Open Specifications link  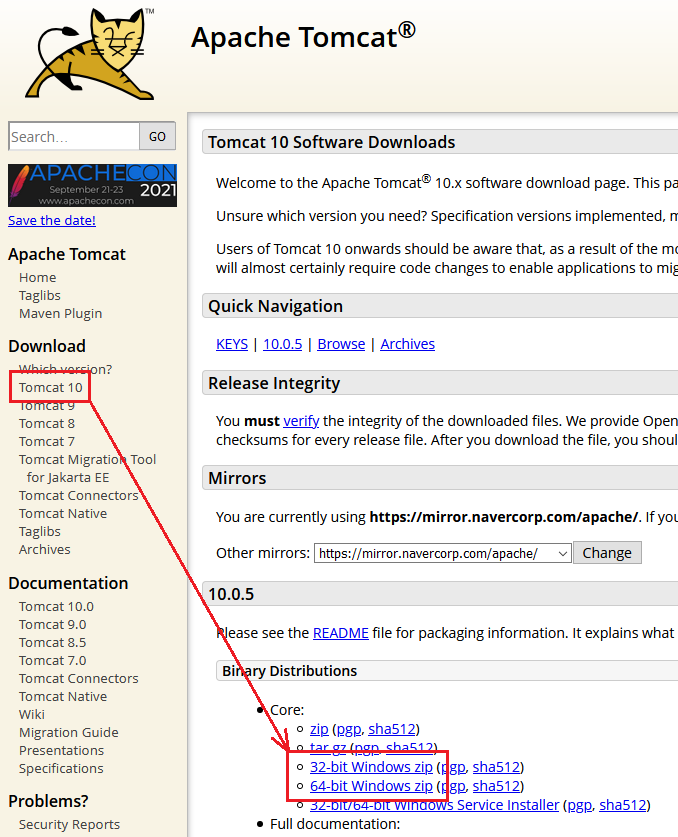point(61,768)
